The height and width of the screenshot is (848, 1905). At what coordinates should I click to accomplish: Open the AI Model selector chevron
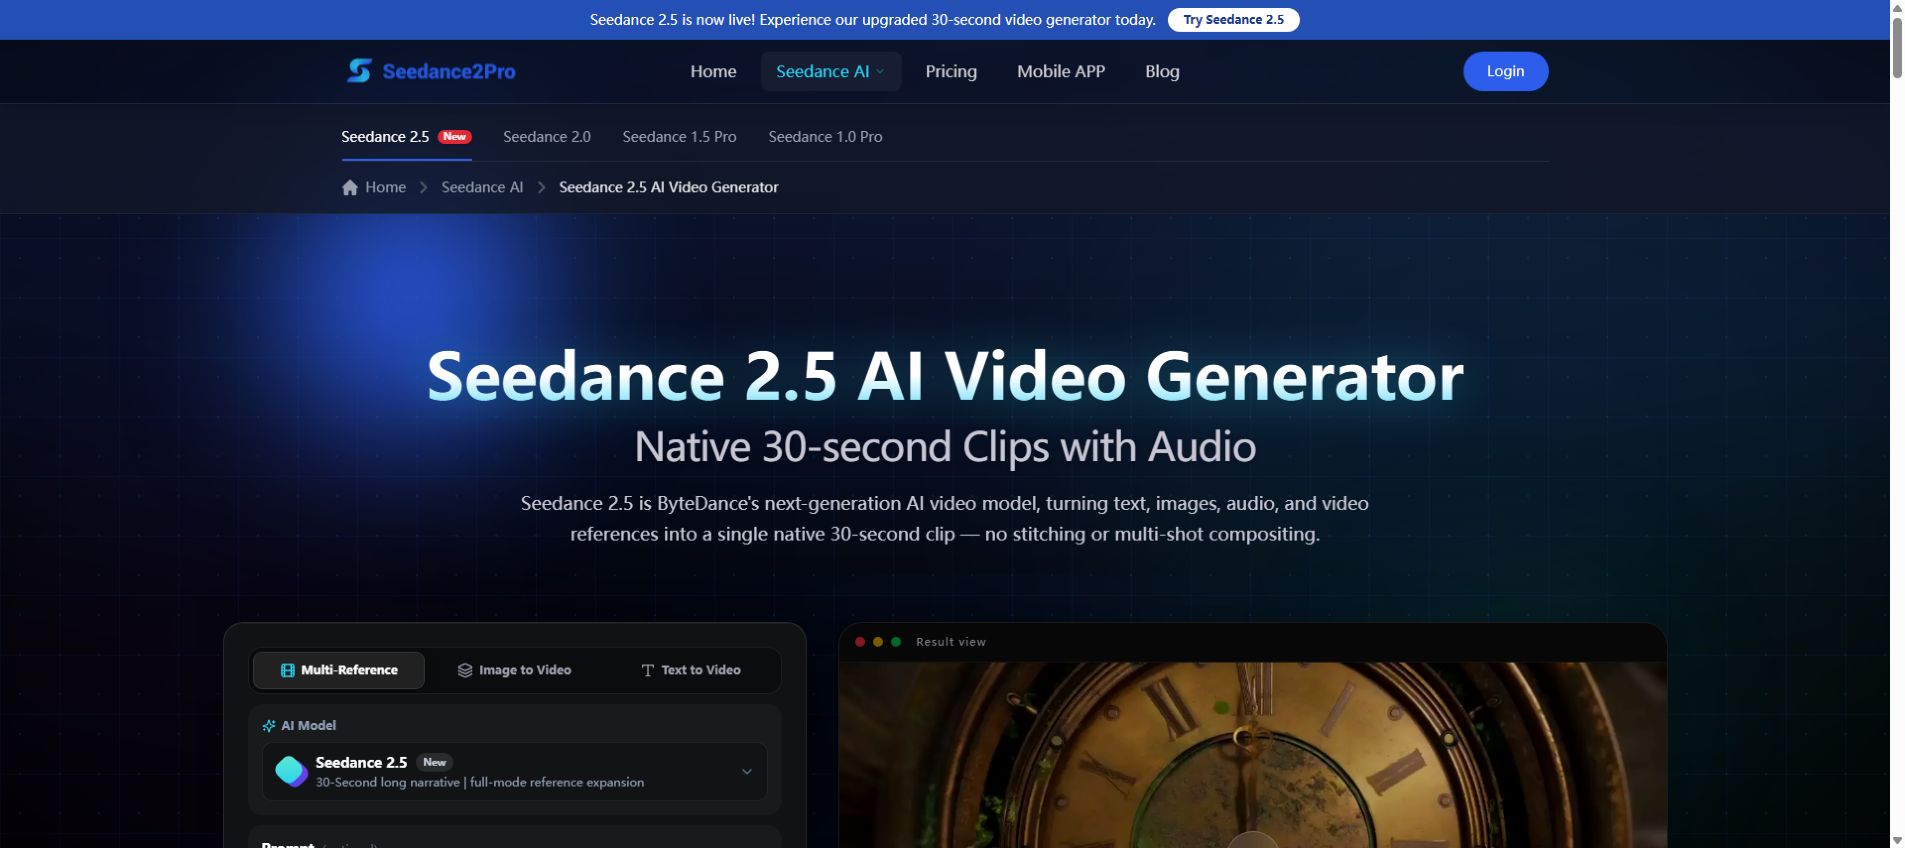[747, 771]
